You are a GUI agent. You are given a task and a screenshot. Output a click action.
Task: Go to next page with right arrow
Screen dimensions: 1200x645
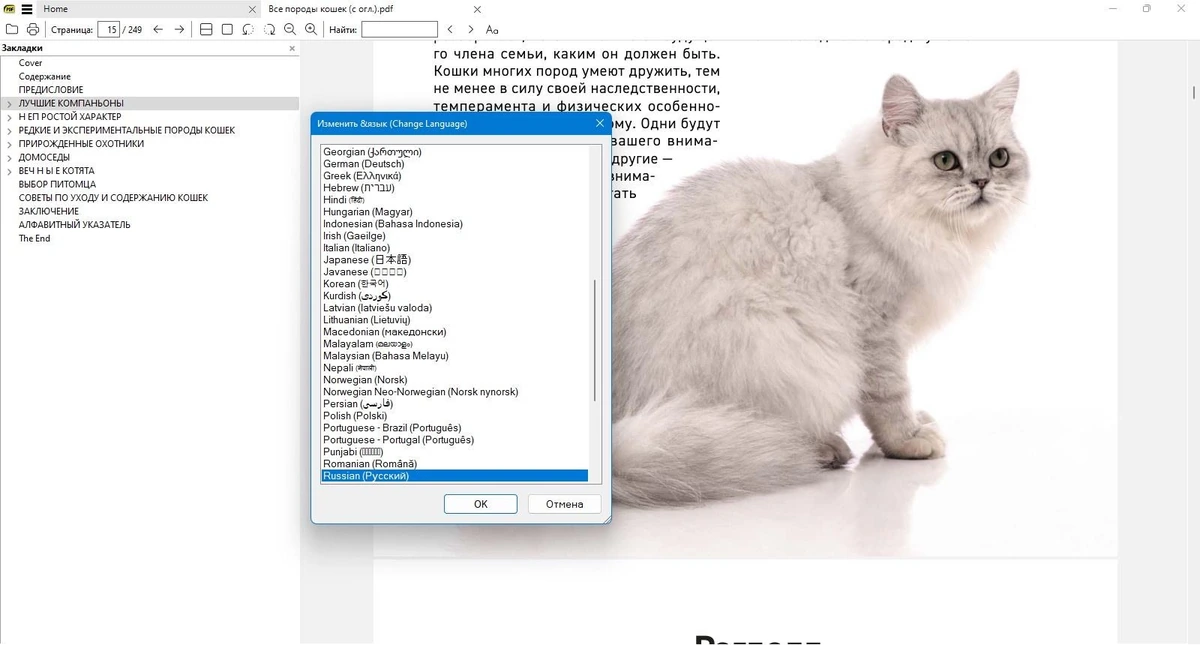(x=179, y=29)
